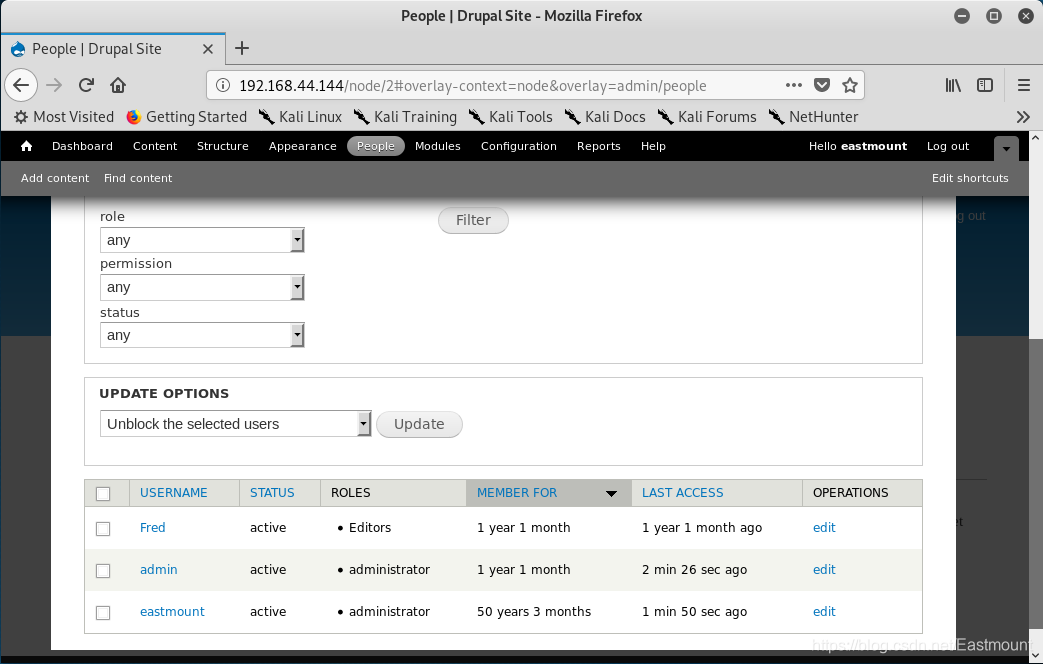Image resolution: width=1043 pixels, height=664 pixels.
Task: Open the Fred user profile link
Action: [152, 528]
